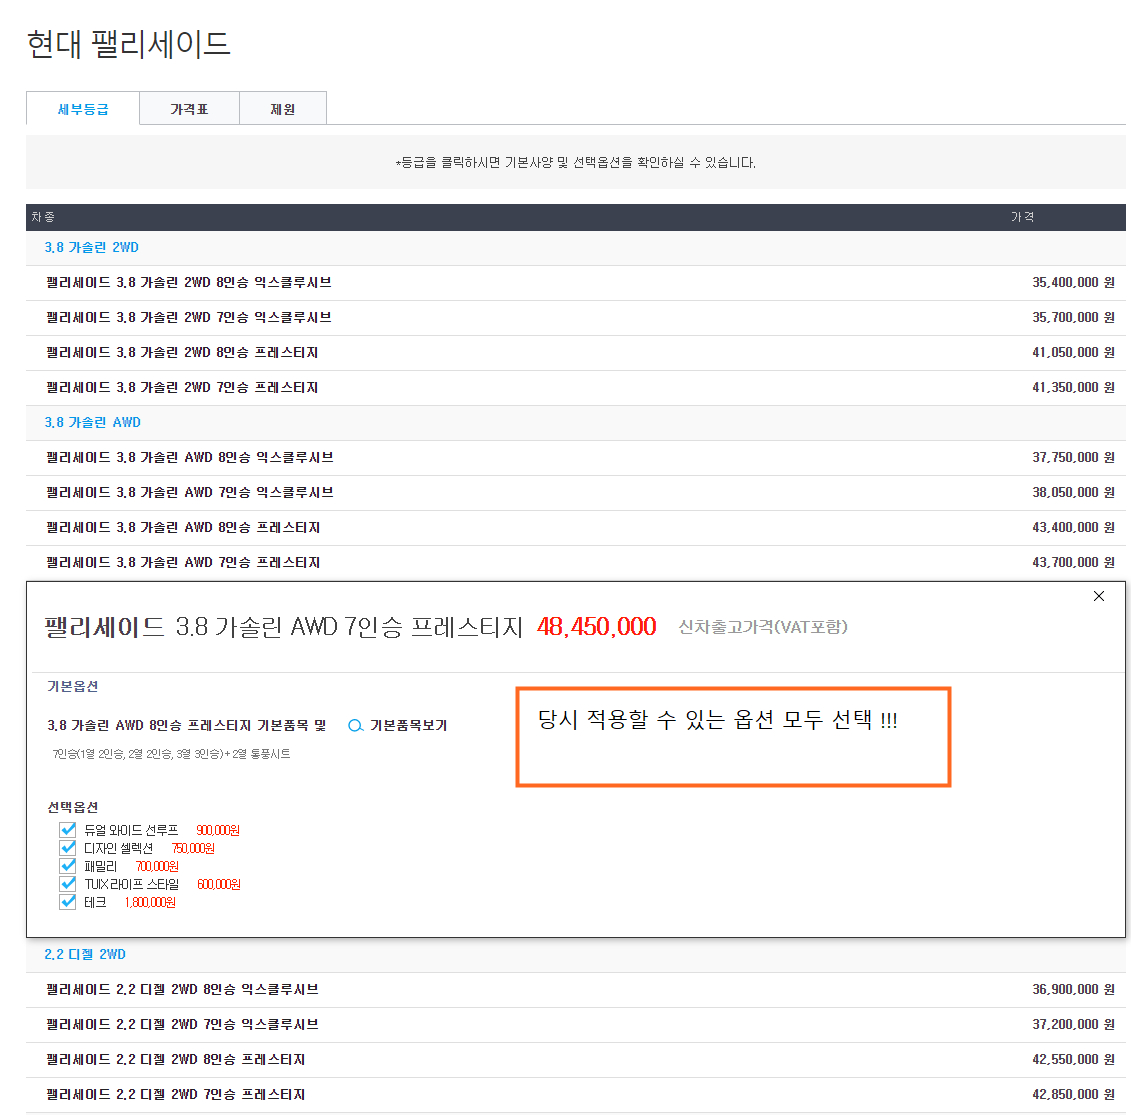
Task: Uncheck the 패밀리 option checkbox
Action: coord(68,865)
